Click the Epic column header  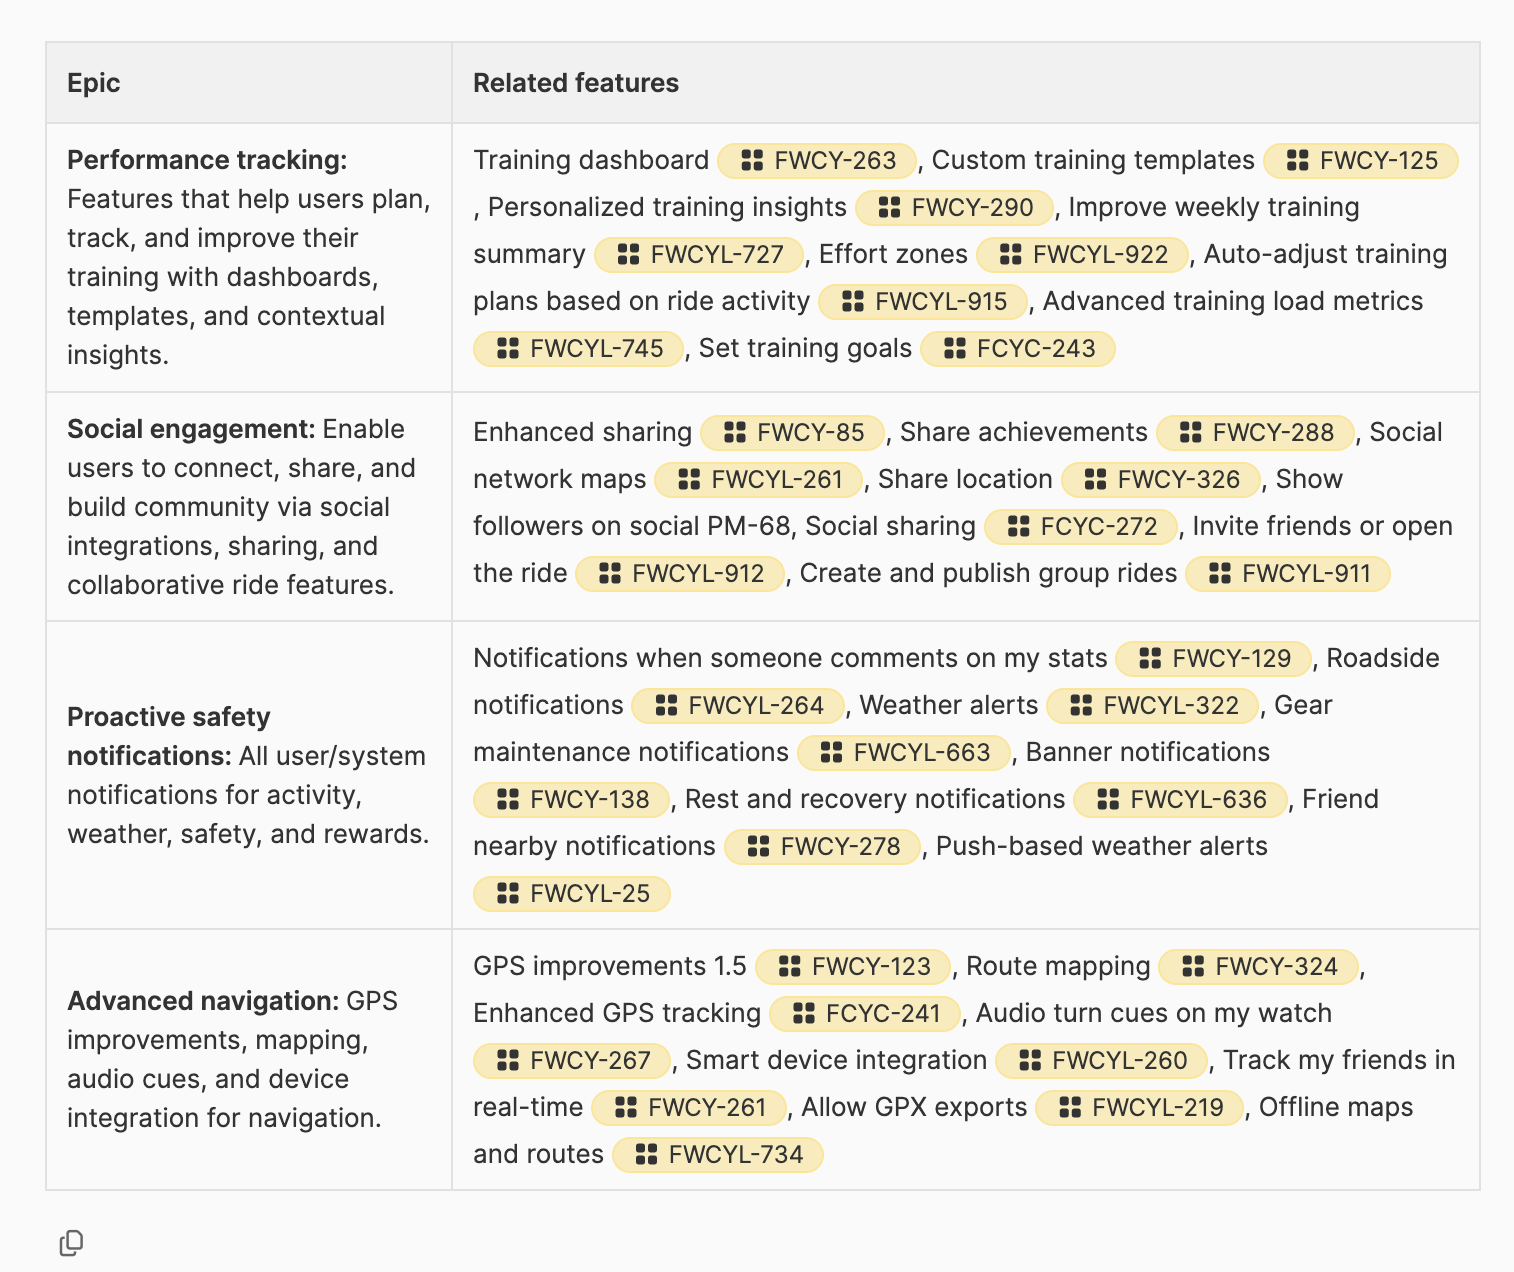[94, 83]
